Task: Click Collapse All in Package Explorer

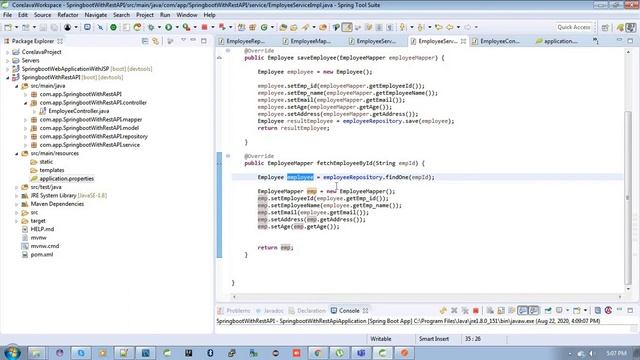Action: (x=145, y=41)
